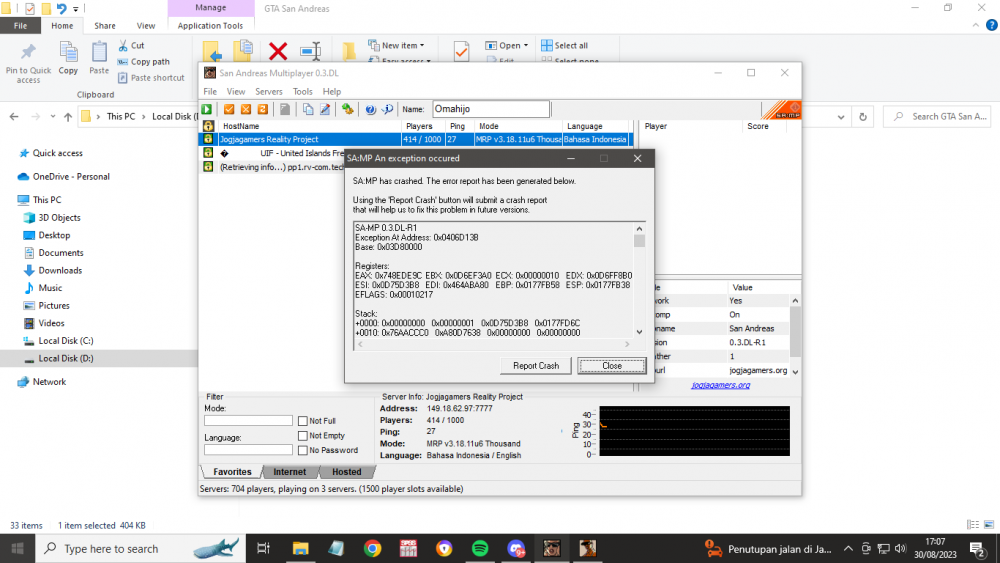Image resolution: width=1000 pixels, height=563 pixels.
Task: Click the Properties checkmark icon in ribbon
Action: point(461,51)
